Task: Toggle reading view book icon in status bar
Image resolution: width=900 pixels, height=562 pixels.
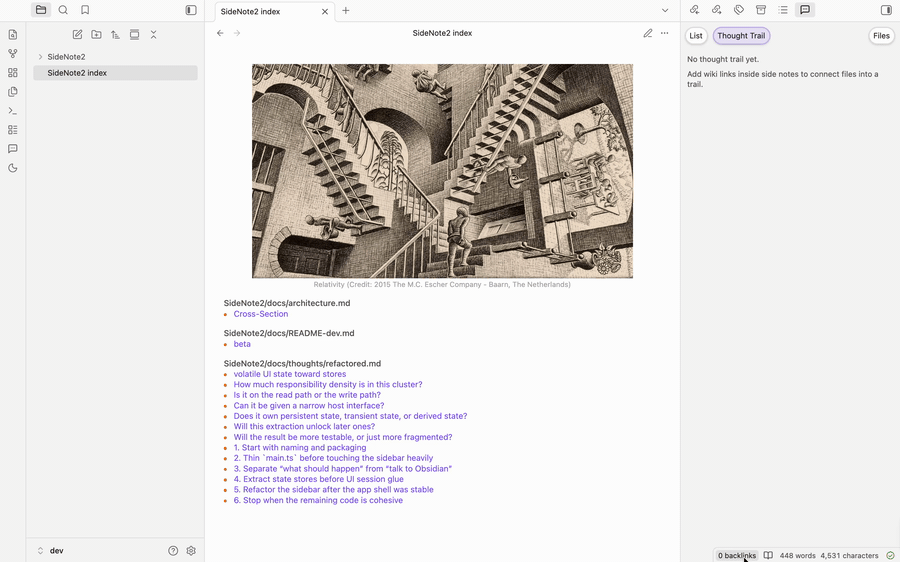Action: coord(768,555)
